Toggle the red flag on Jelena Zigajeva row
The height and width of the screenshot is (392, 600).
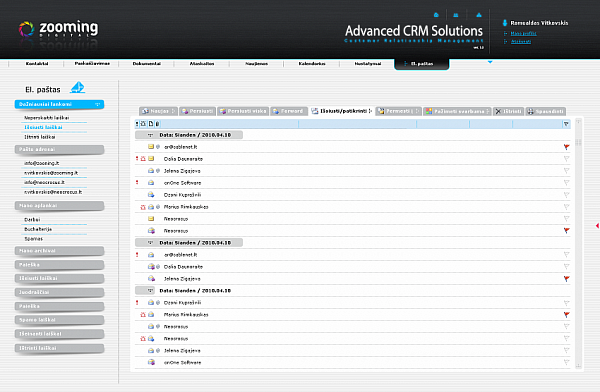[x=566, y=279]
